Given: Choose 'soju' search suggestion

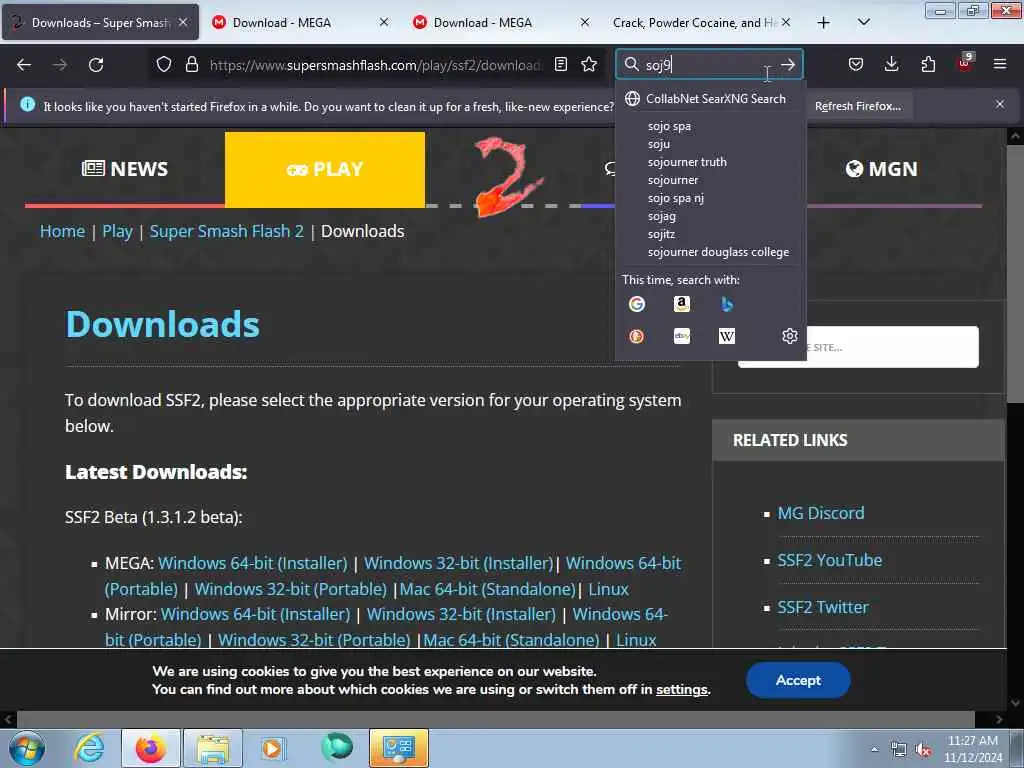Looking at the screenshot, I should pyautogui.click(x=711, y=144).
